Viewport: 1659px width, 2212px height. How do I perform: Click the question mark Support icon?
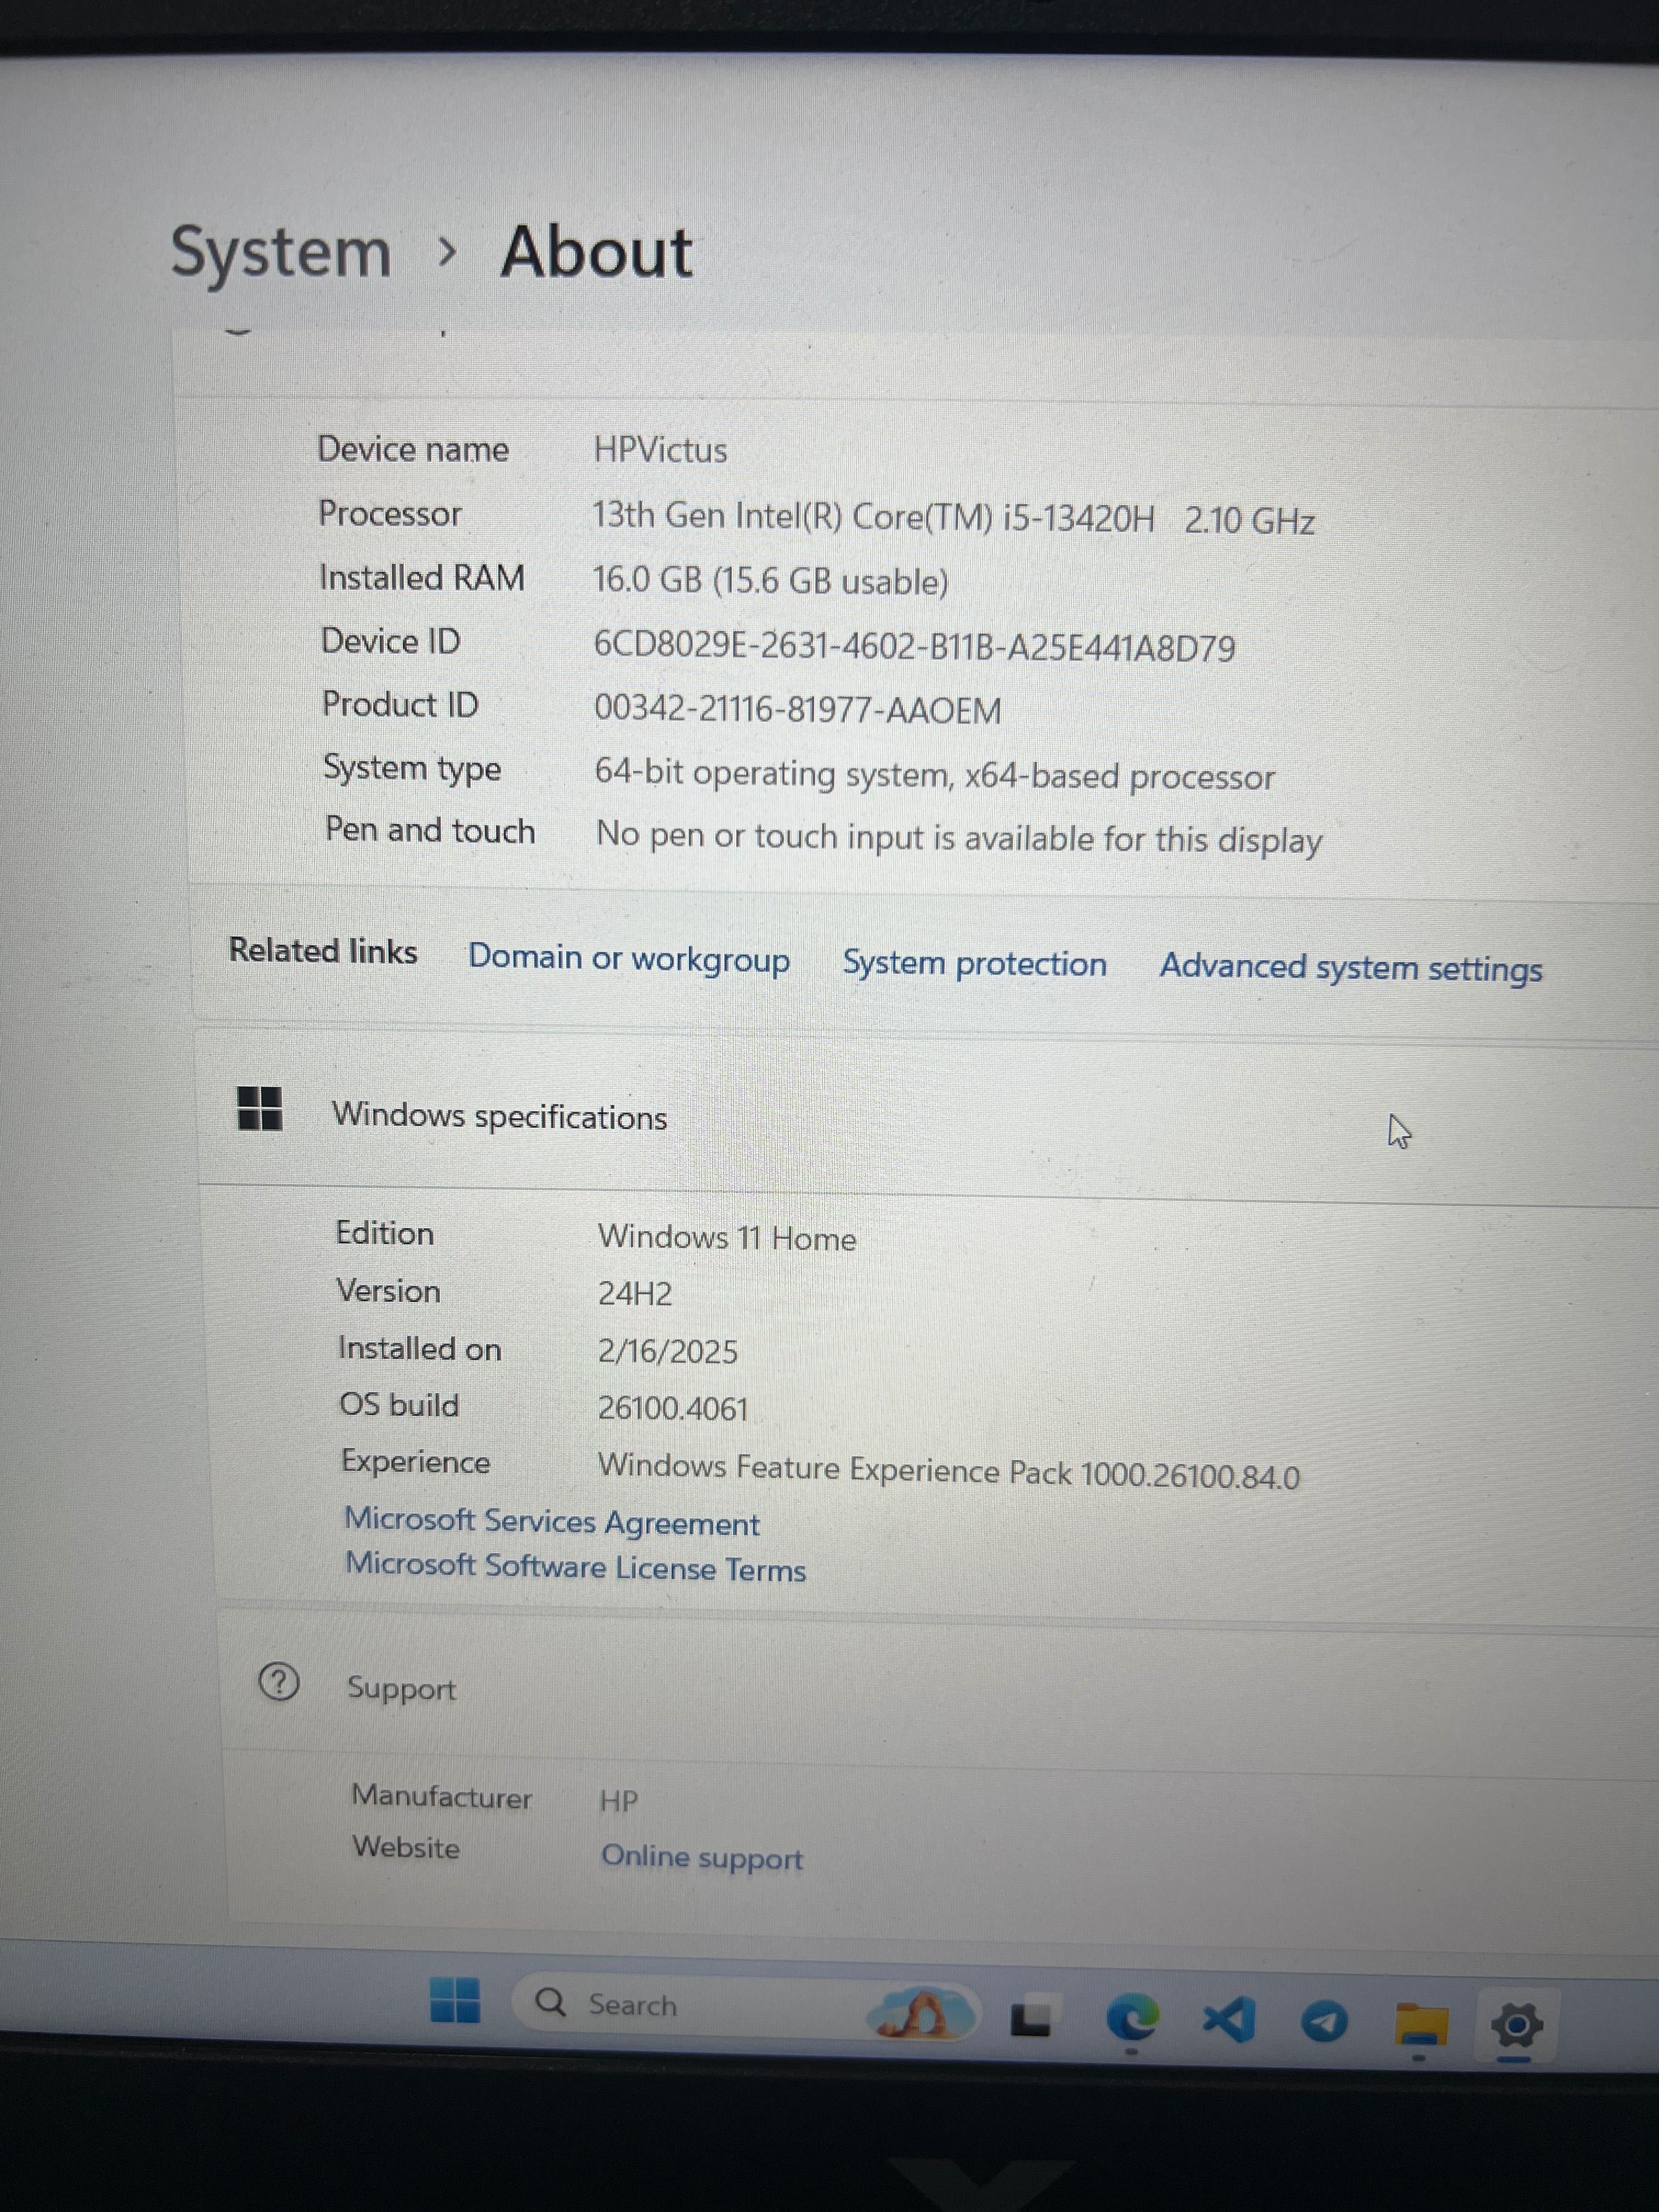279,1682
